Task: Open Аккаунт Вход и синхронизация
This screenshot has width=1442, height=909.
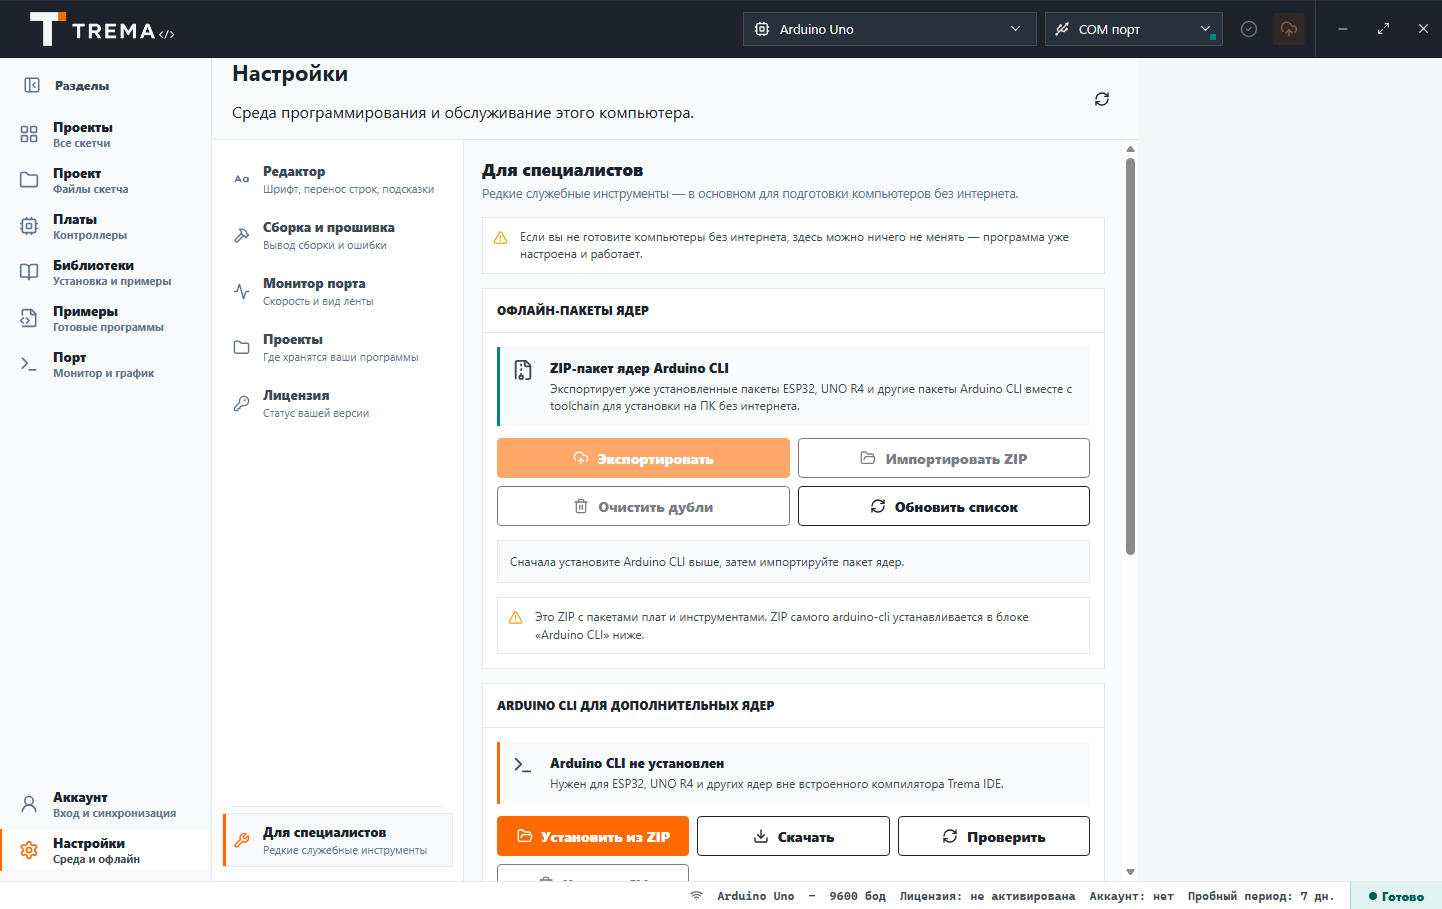Action: (x=105, y=804)
